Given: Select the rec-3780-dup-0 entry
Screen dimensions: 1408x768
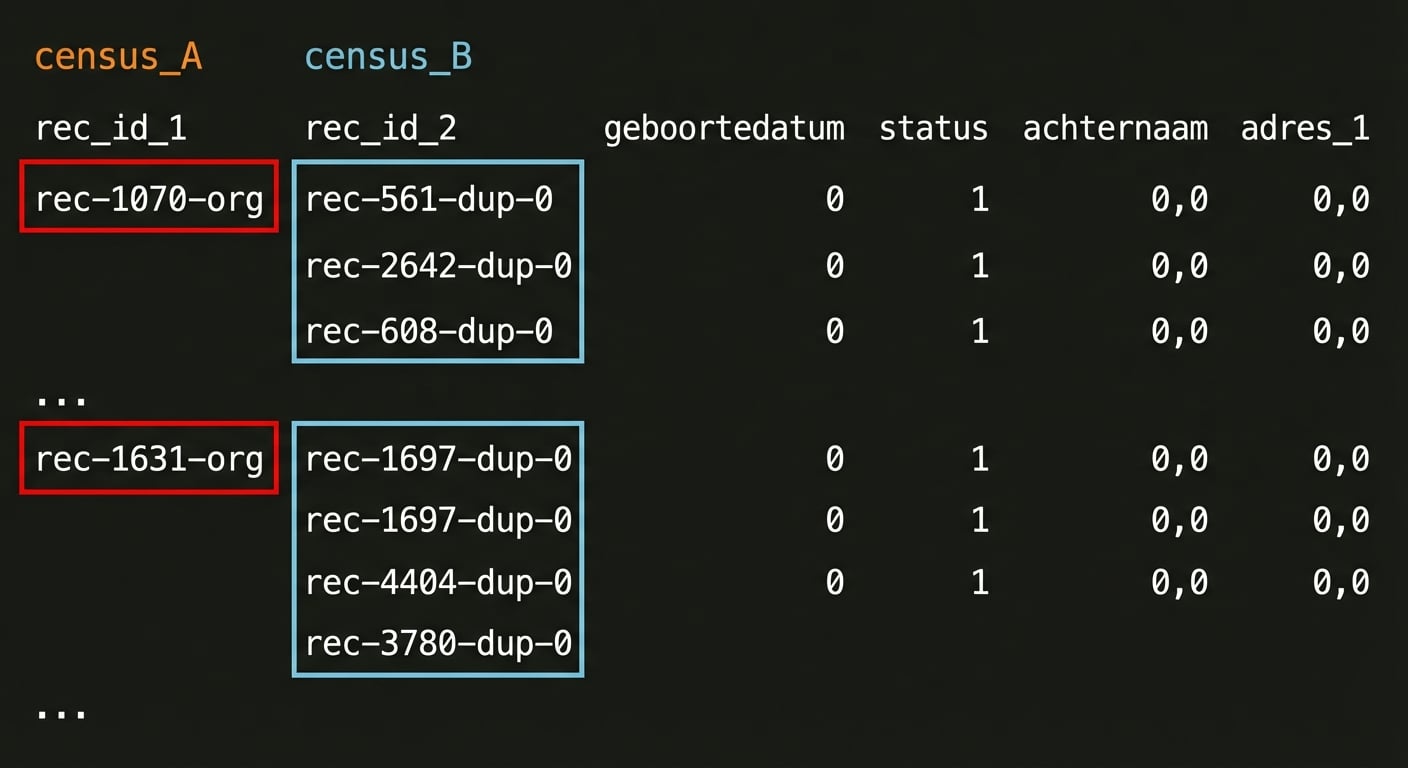Looking at the screenshot, I should 438,643.
